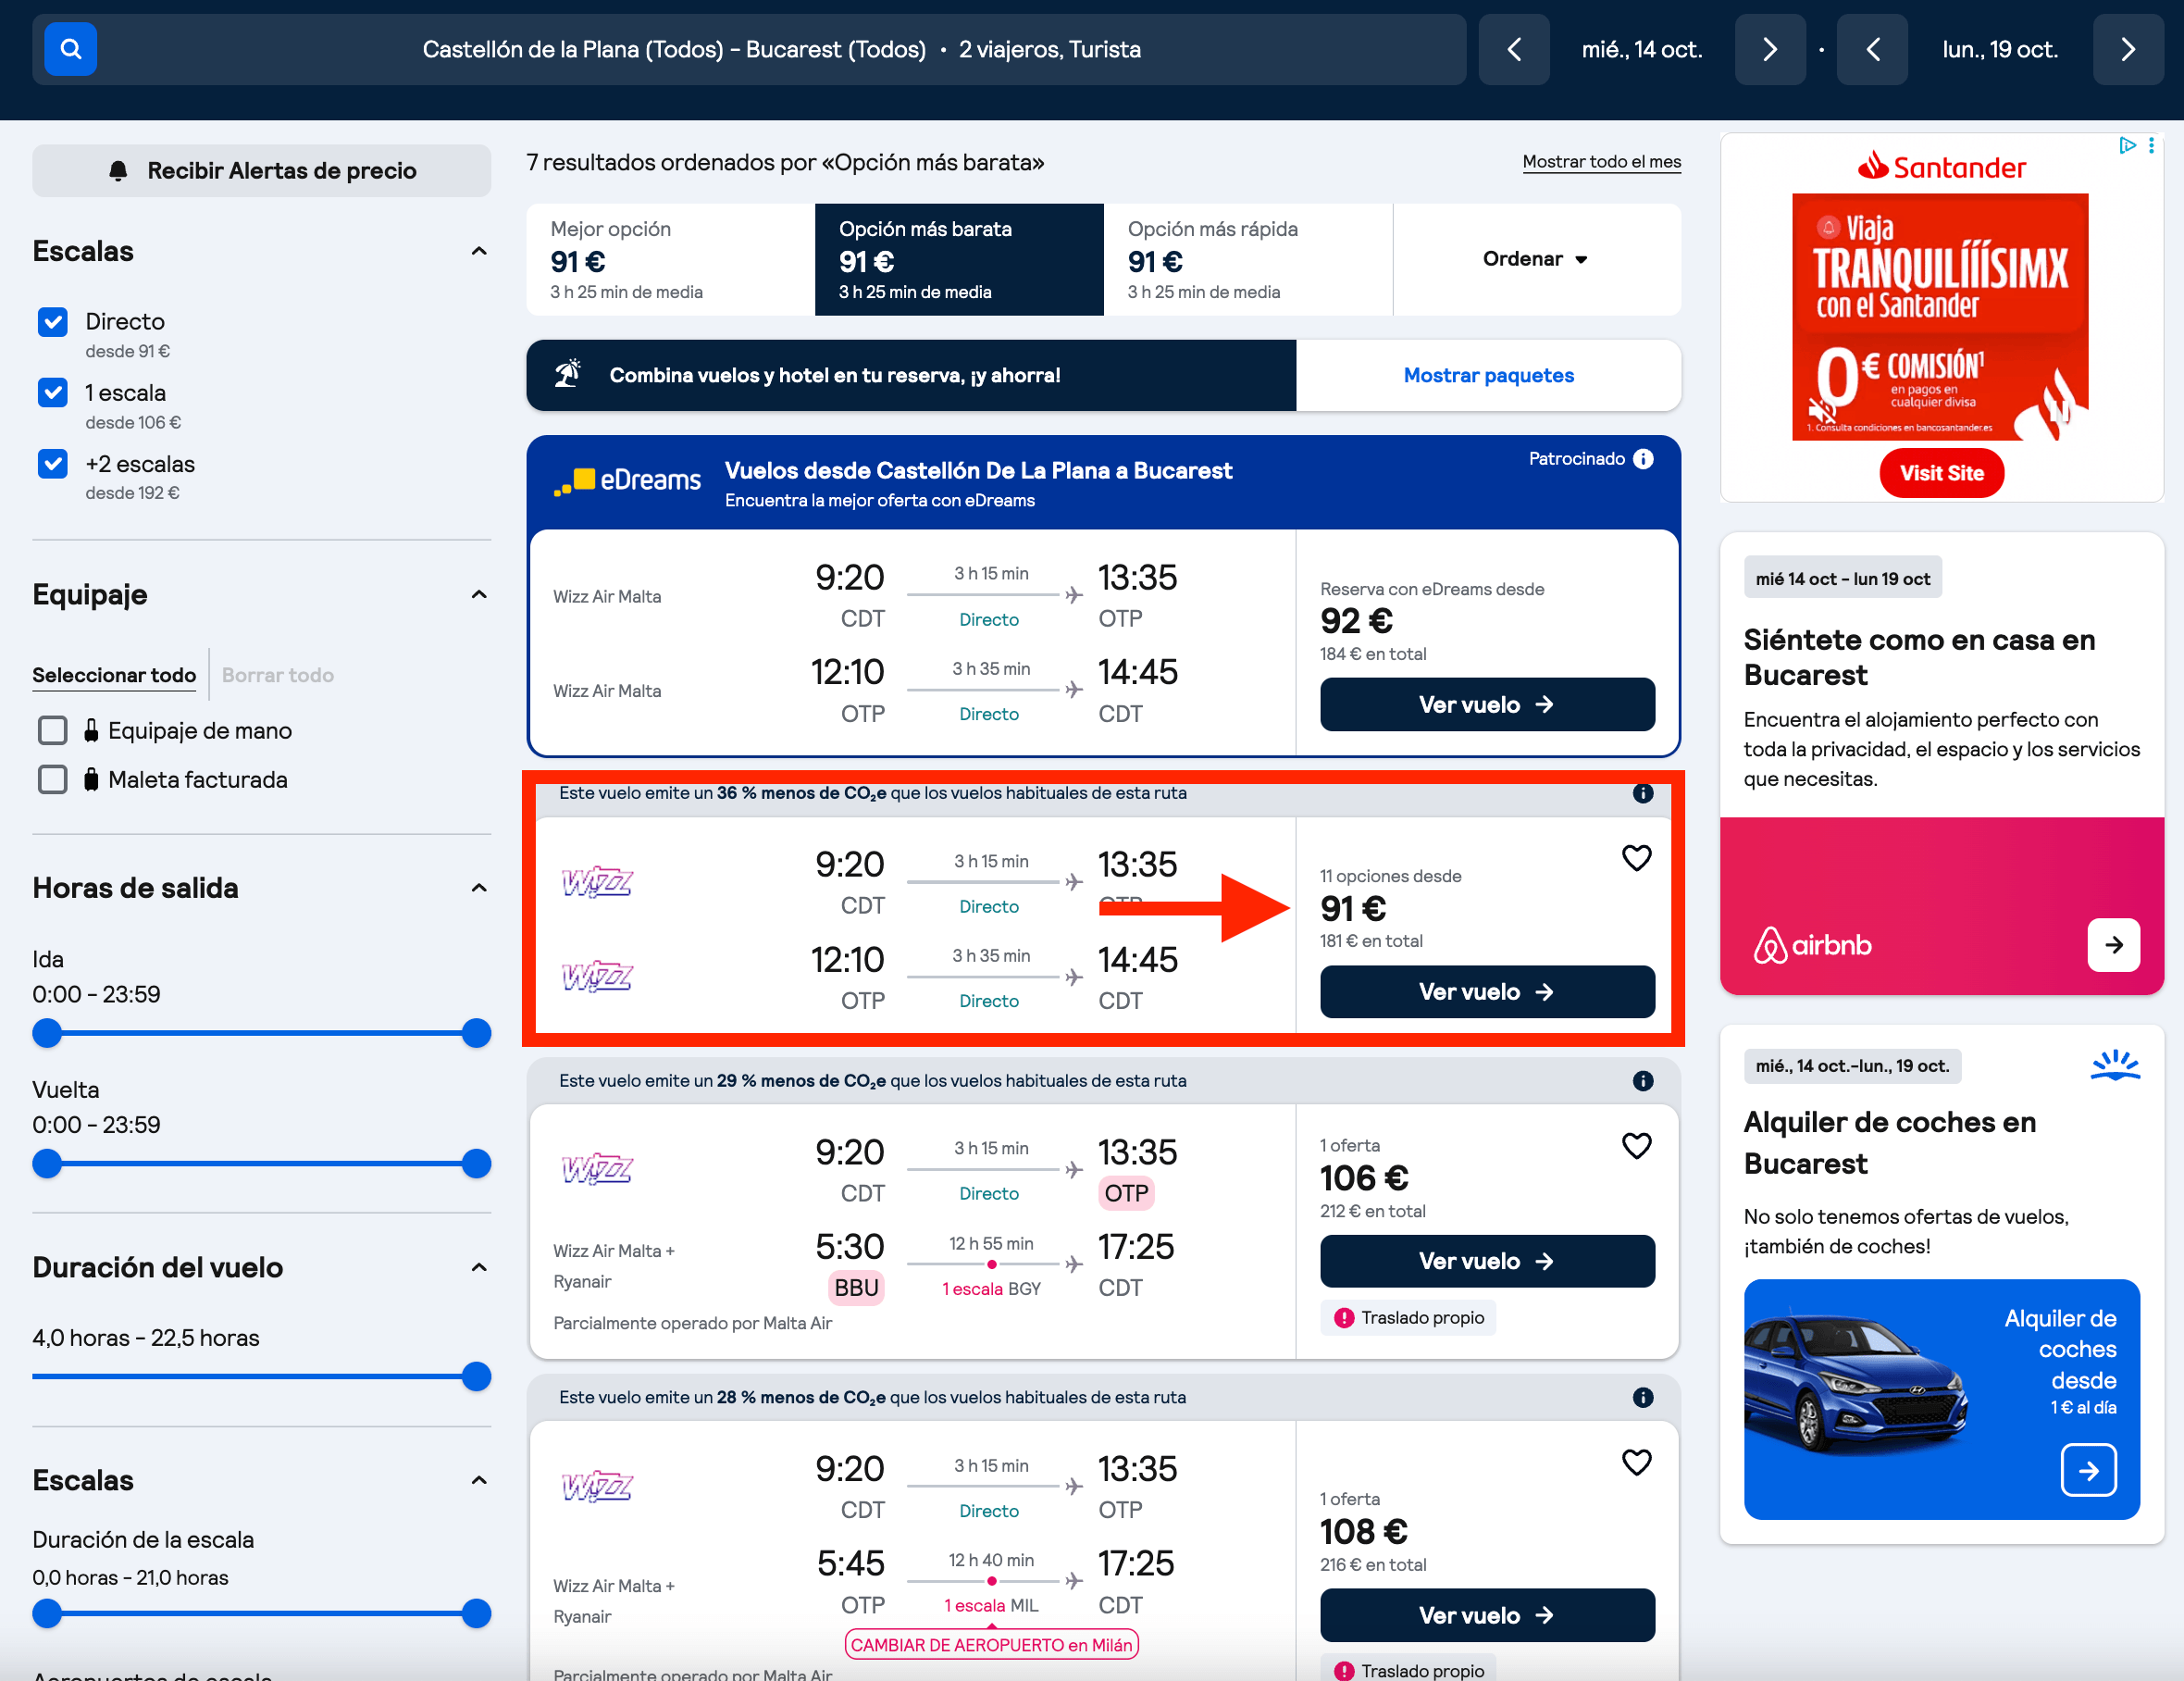The height and width of the screenshot is (1681, 2184).
Task: Uncheck the +2 escalas stops filter
Action: [x=53, y=464]
